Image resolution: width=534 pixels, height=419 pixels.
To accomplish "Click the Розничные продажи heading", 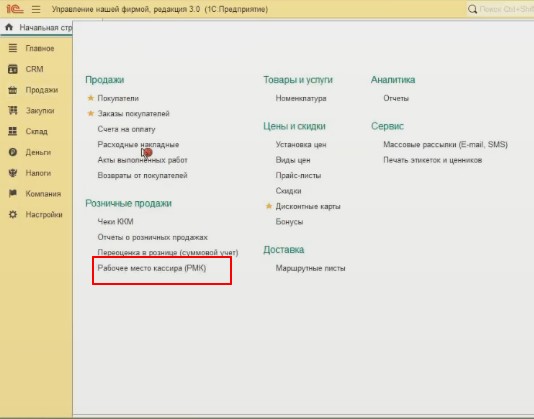I will point(128,203).
